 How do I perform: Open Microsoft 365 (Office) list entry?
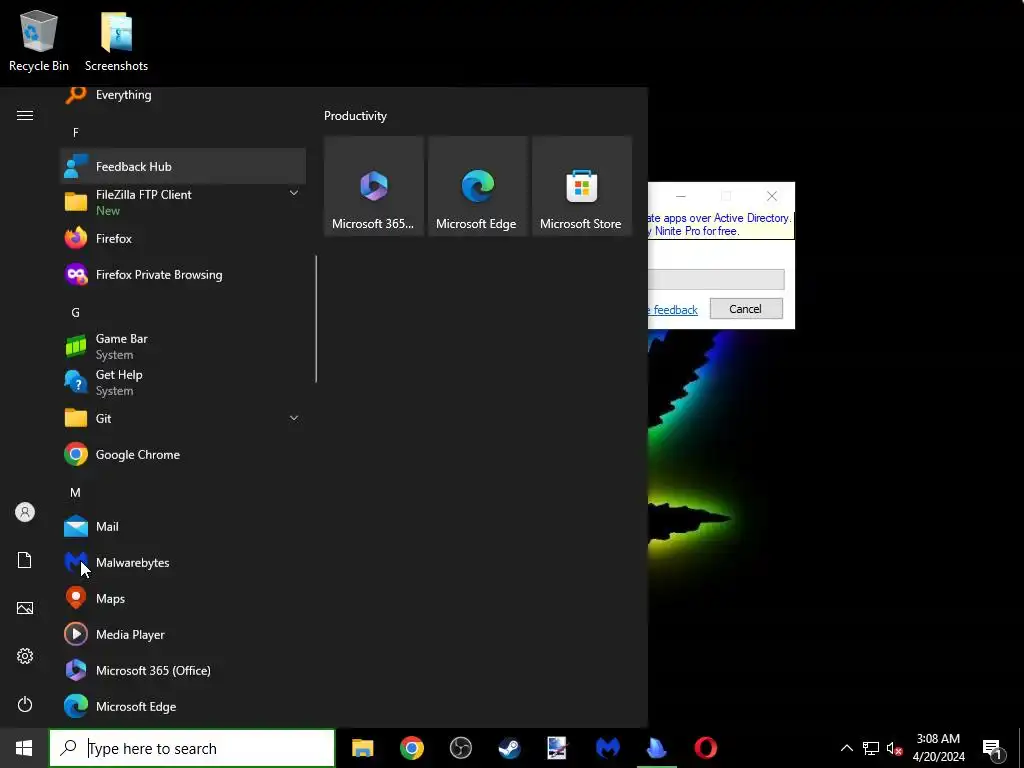pos(183,670)
